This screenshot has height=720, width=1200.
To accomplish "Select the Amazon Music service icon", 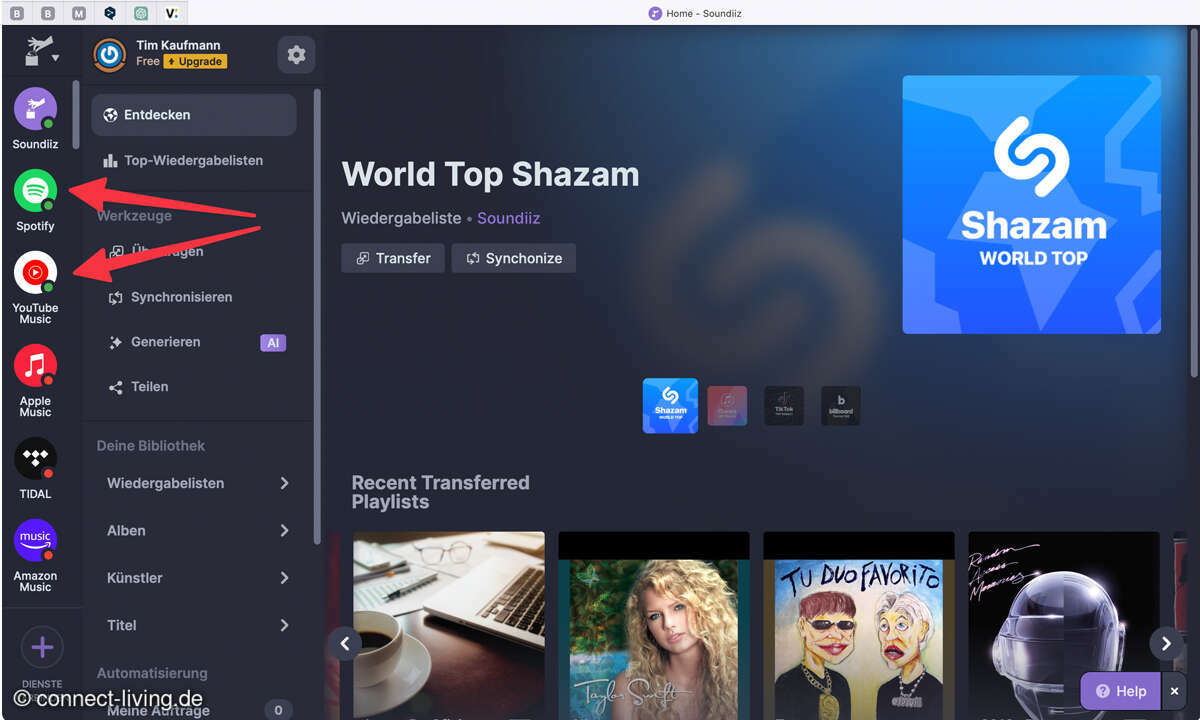I will coord(35,540).
